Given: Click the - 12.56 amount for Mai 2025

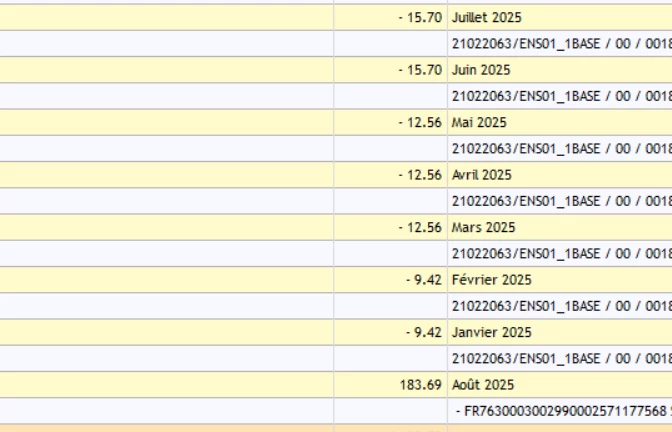Looking at the screenshot, I should (420, 123).
